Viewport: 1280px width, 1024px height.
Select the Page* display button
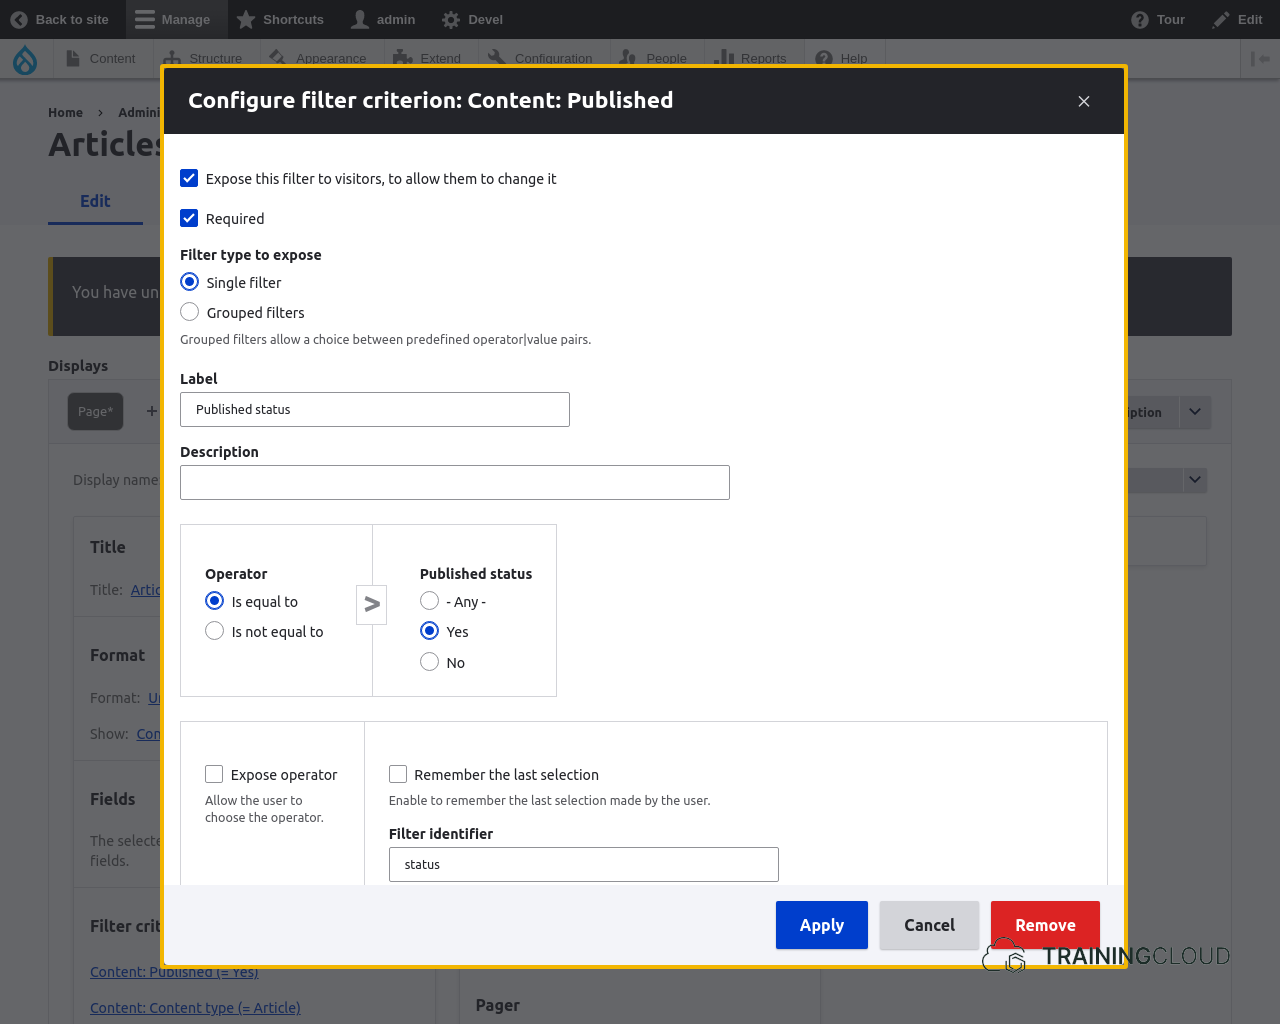(x=96, y=411)
